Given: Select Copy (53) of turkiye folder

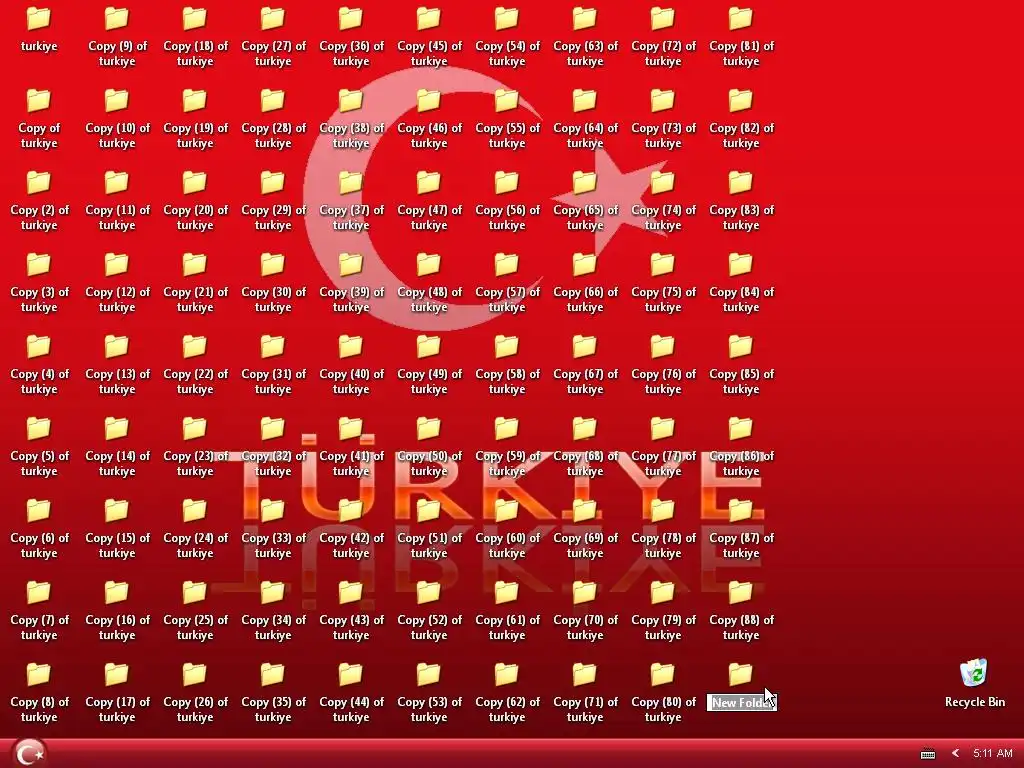Looking at the screenshot, I should tap(429, 675).
